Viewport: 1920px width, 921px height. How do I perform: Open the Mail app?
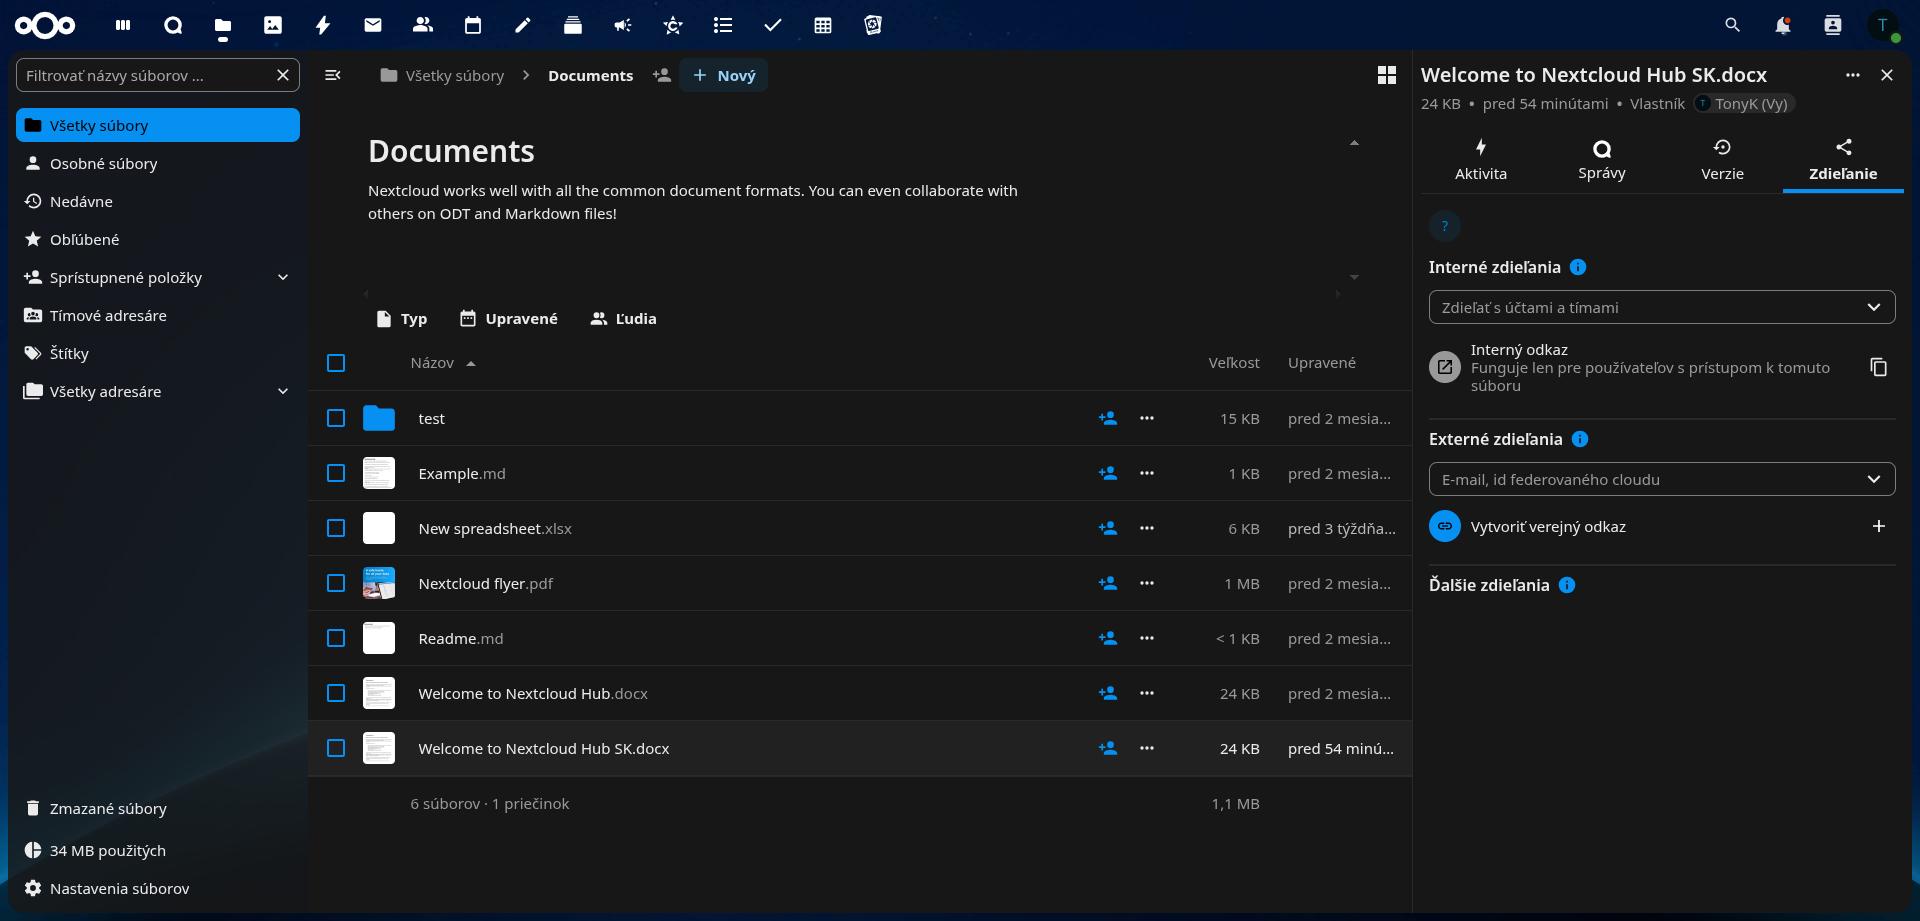point(373,25)
